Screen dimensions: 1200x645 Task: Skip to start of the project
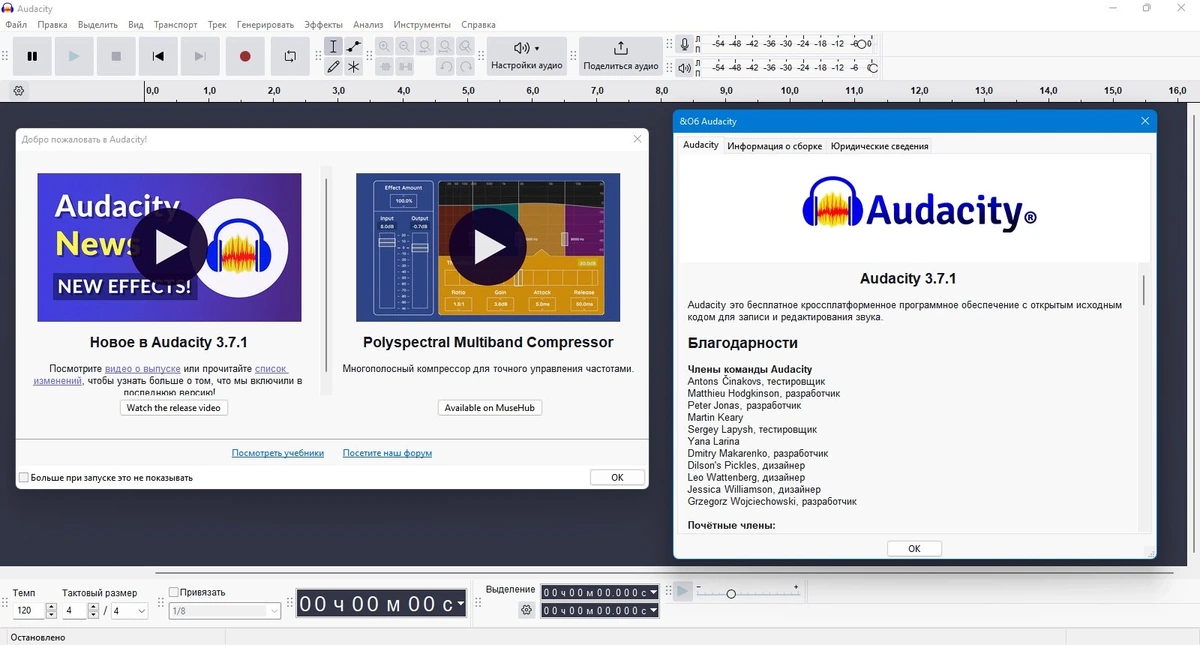[158, 57]
